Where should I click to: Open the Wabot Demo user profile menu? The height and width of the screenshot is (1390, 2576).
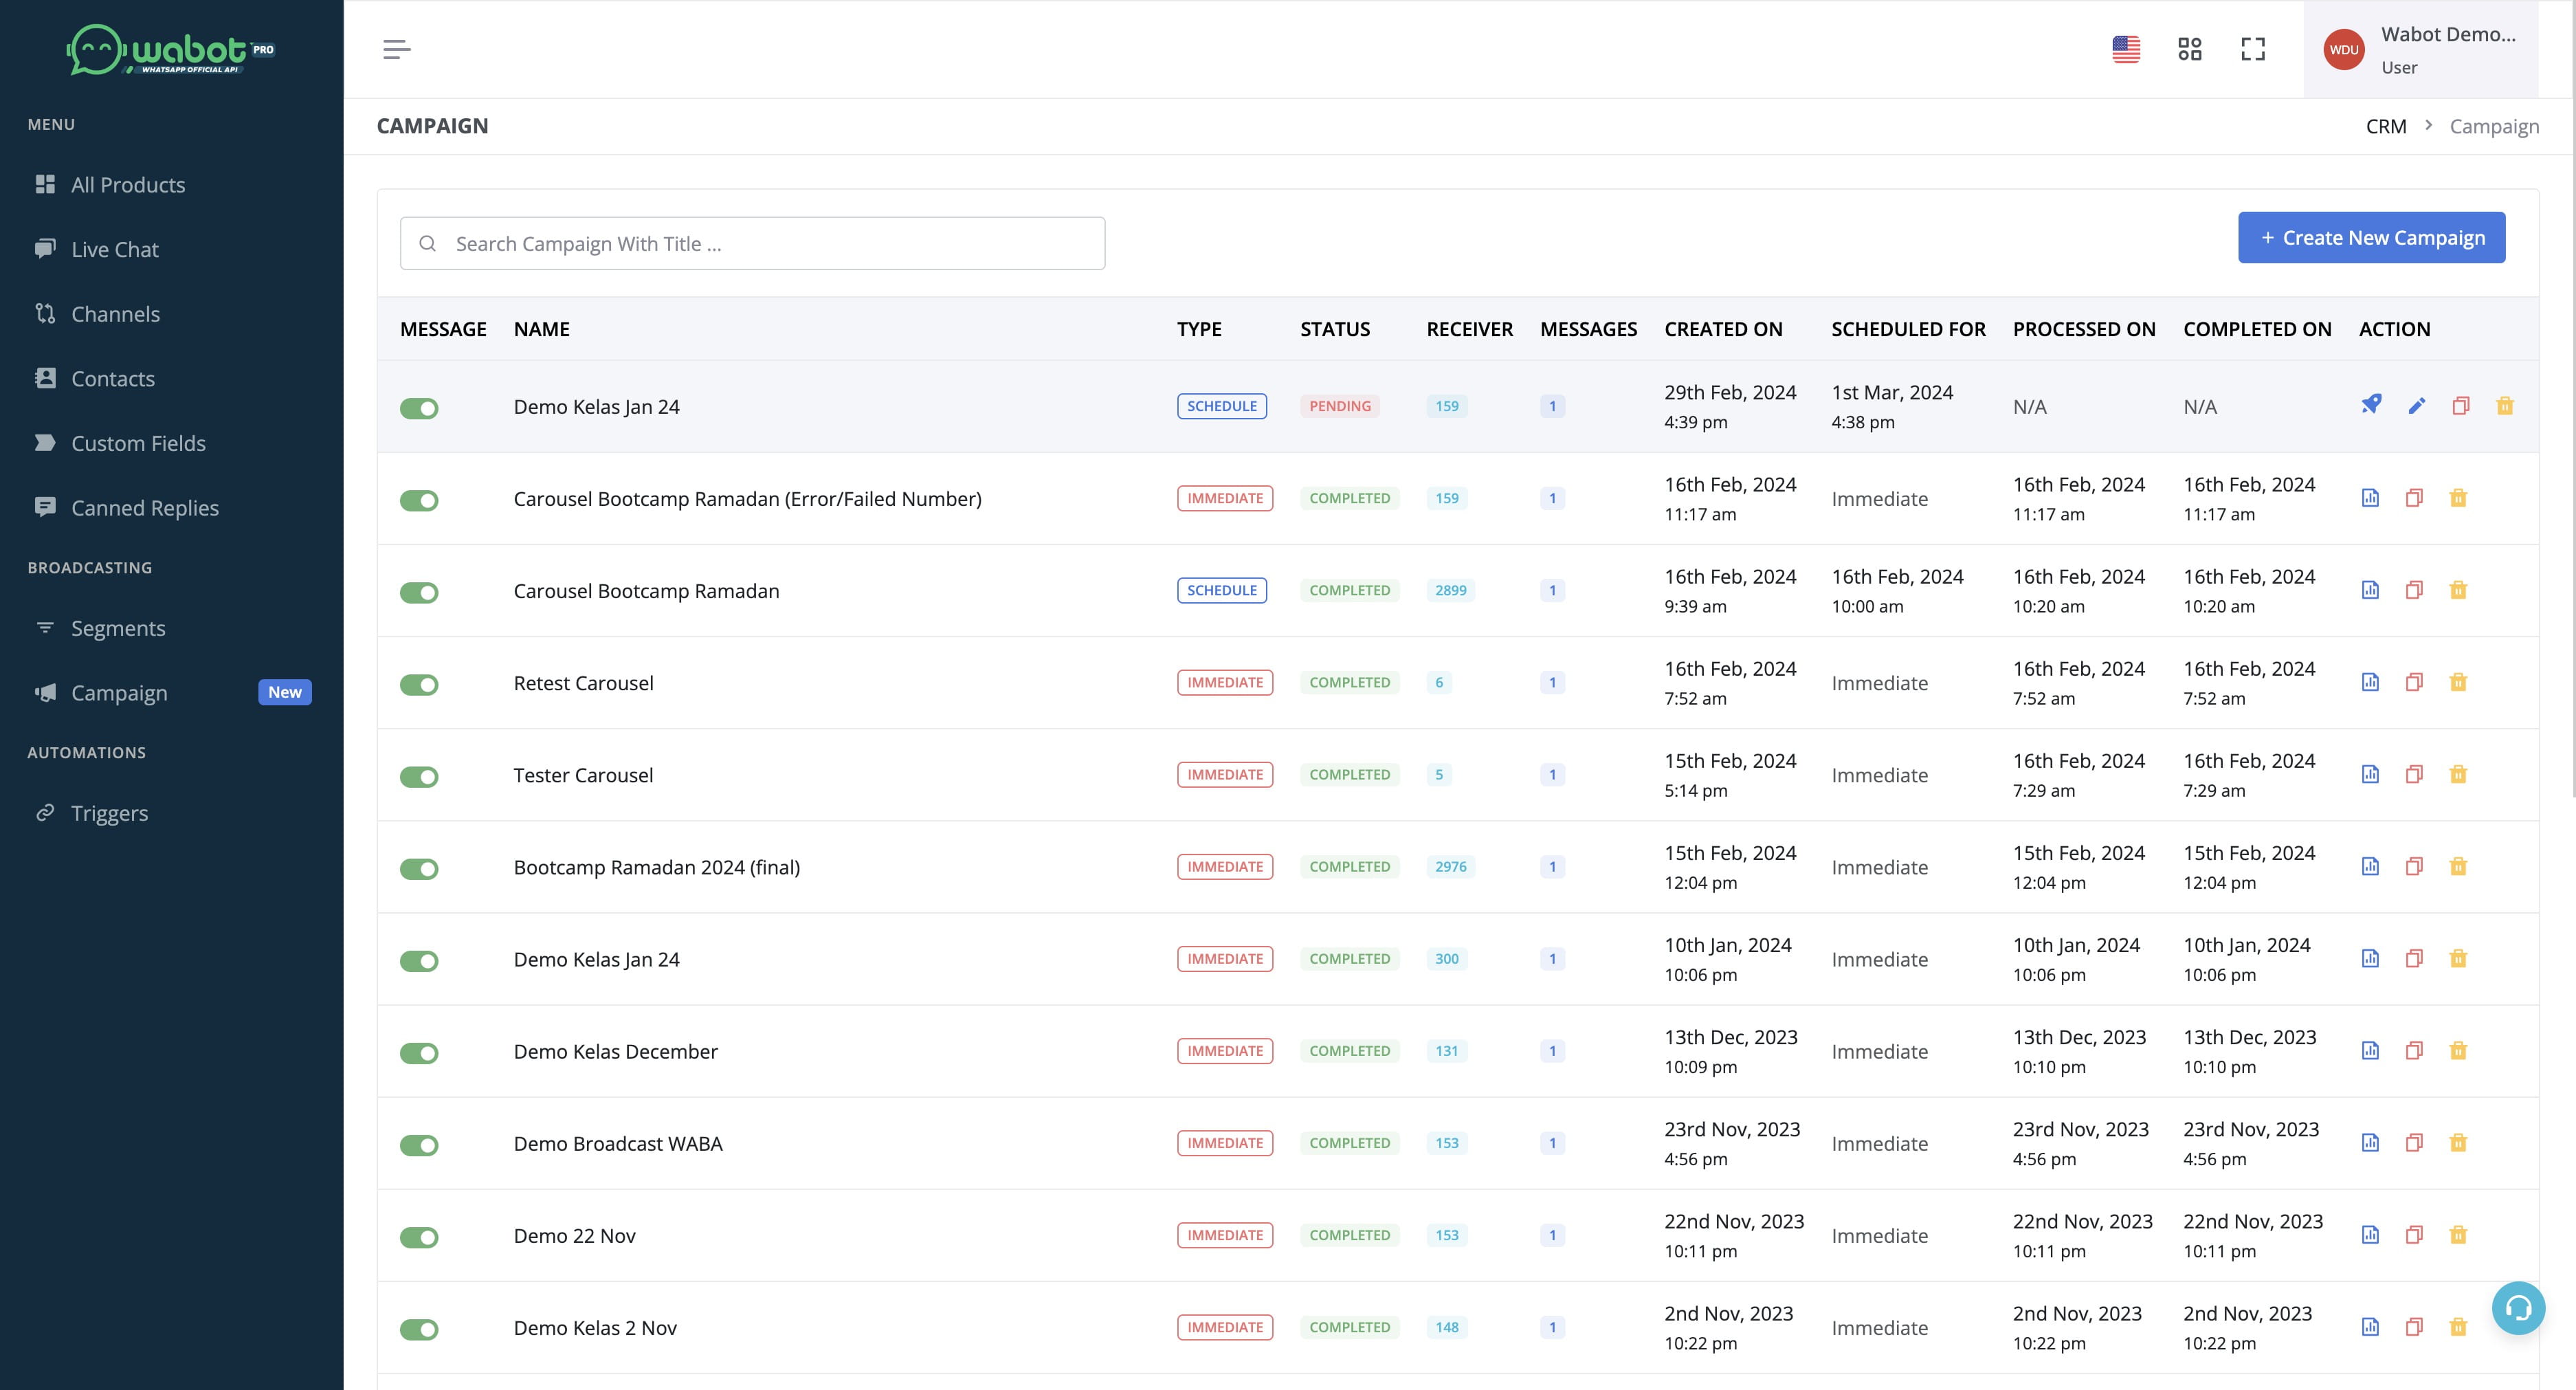[x=2421, y=49]
